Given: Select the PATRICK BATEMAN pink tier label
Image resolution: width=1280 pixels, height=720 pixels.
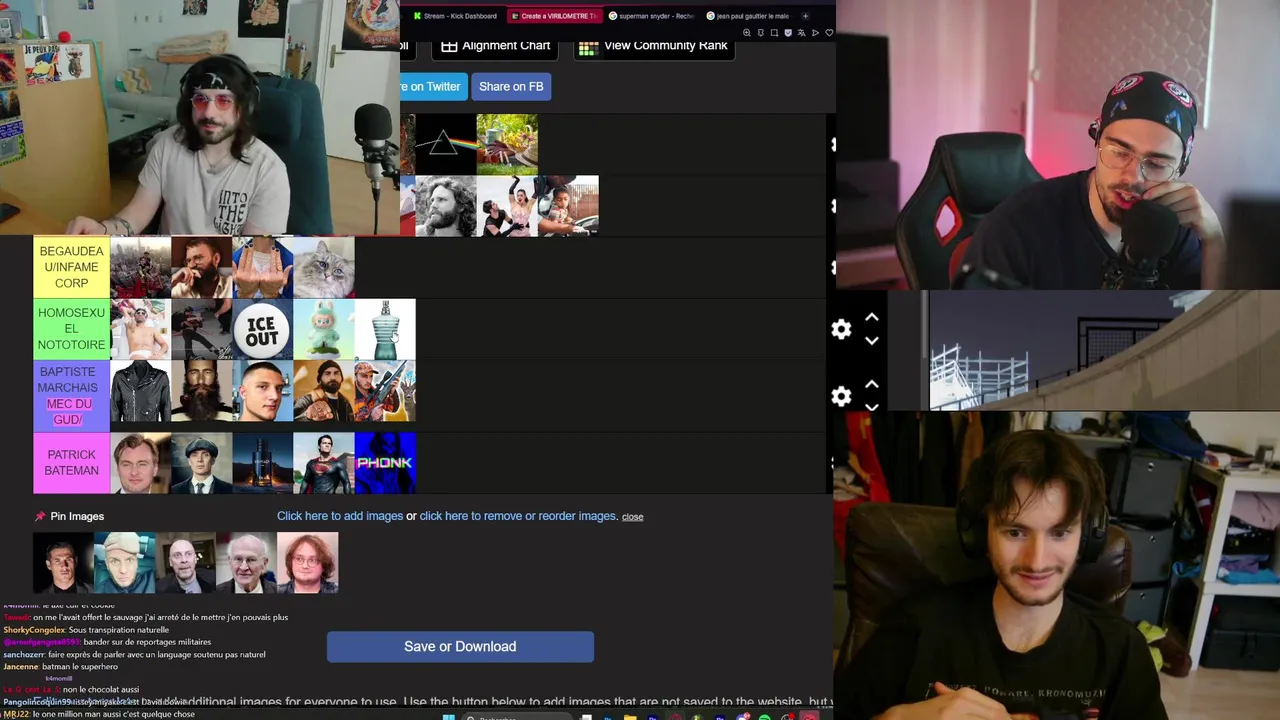Looking at the screenshot, I should pos(71,463).
